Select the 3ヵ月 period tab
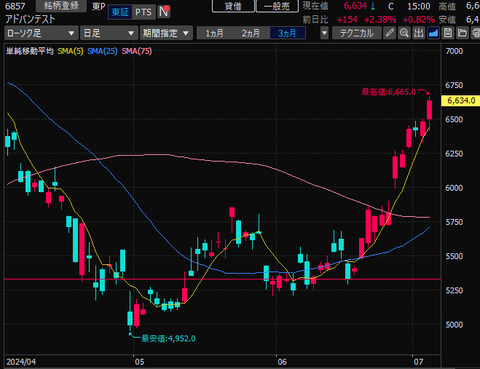Image resolution: width=480 pixels, height=369 pixels. tap(287, 33)
